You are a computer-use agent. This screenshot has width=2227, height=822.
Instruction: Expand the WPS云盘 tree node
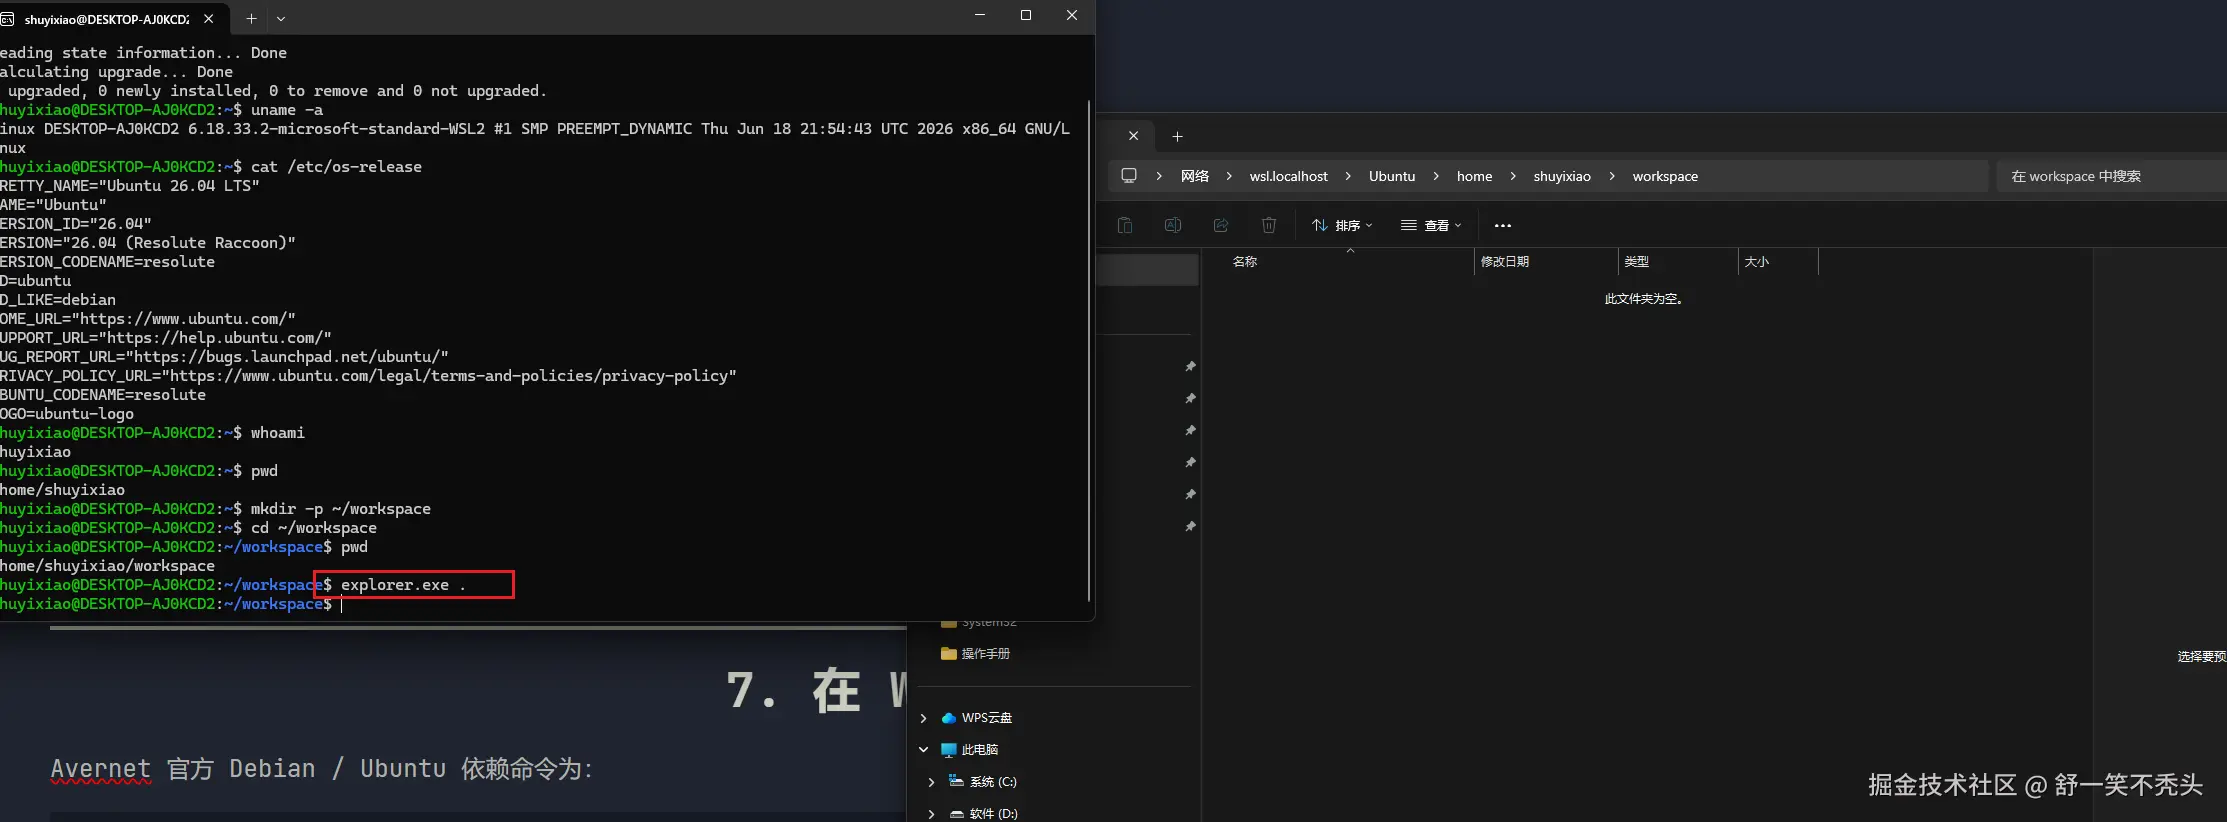coord(923,718)
